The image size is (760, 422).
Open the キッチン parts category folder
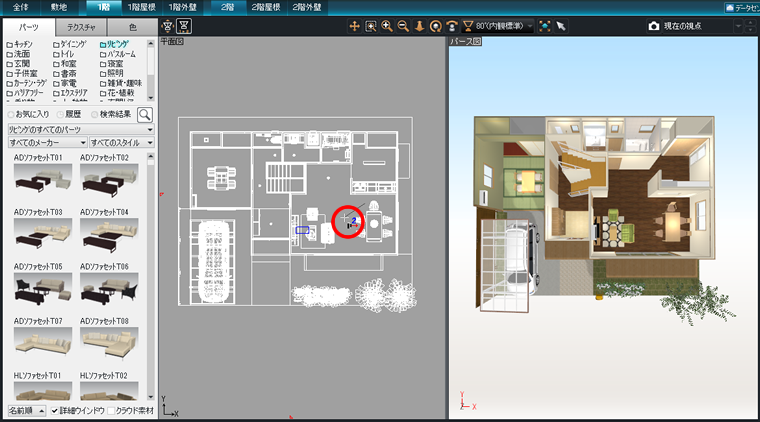(x=24, y=45)
